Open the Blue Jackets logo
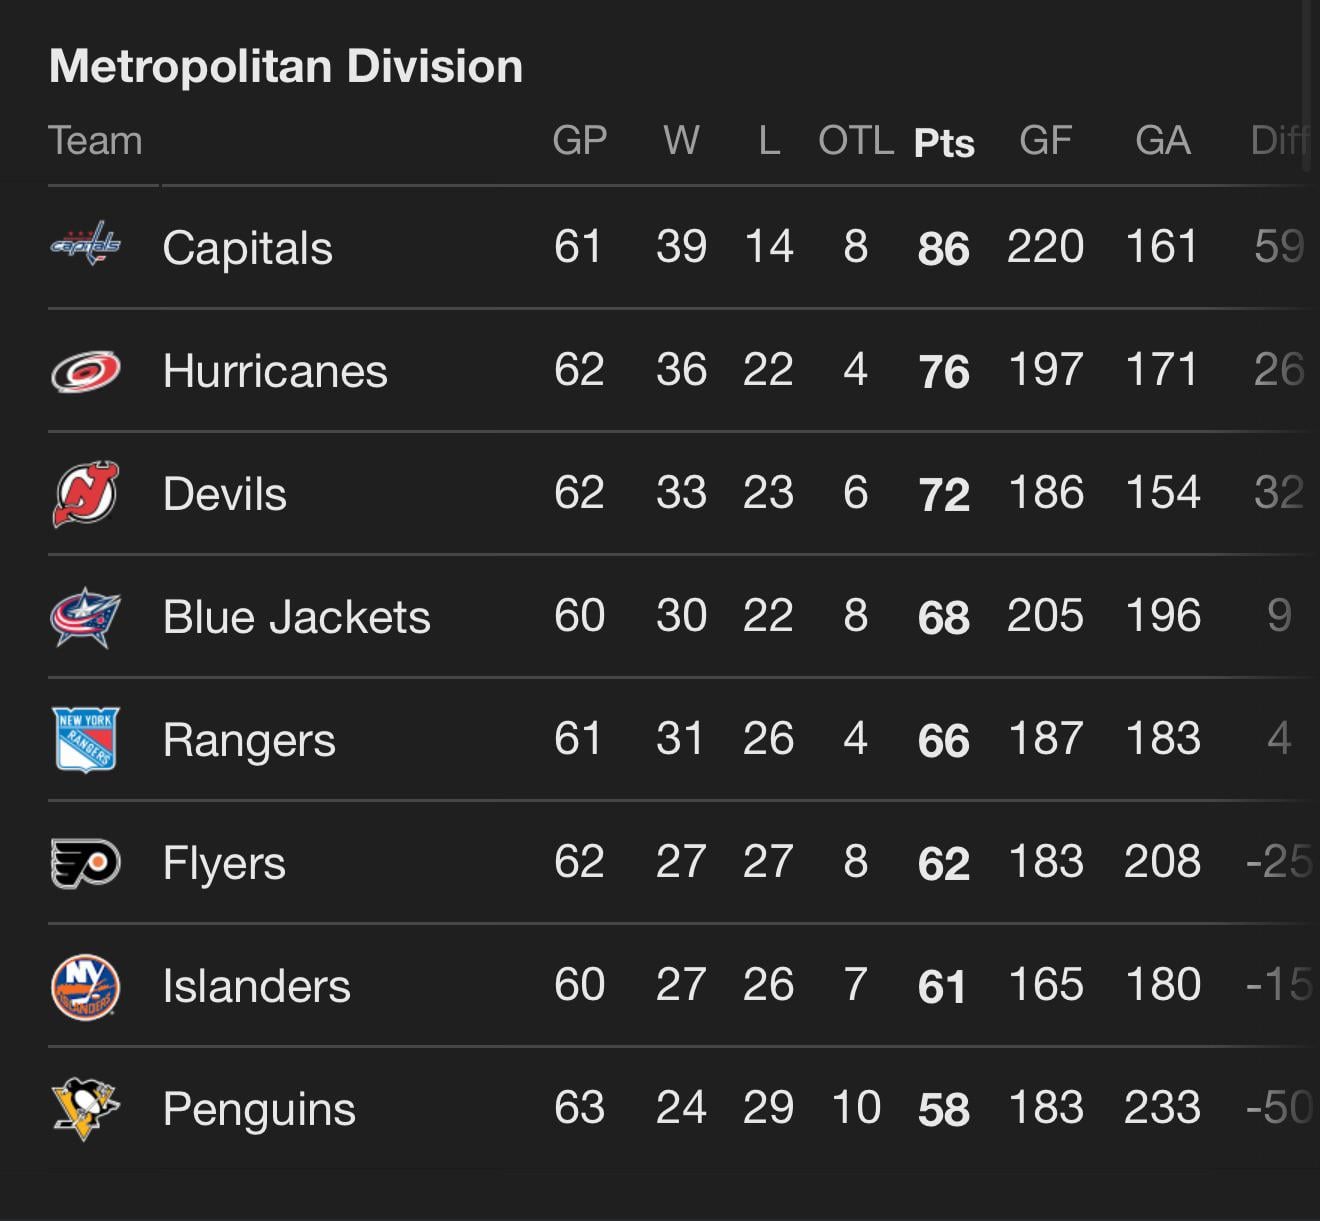The width and height of the screenshot is (1320, 1221). point(85,617)
